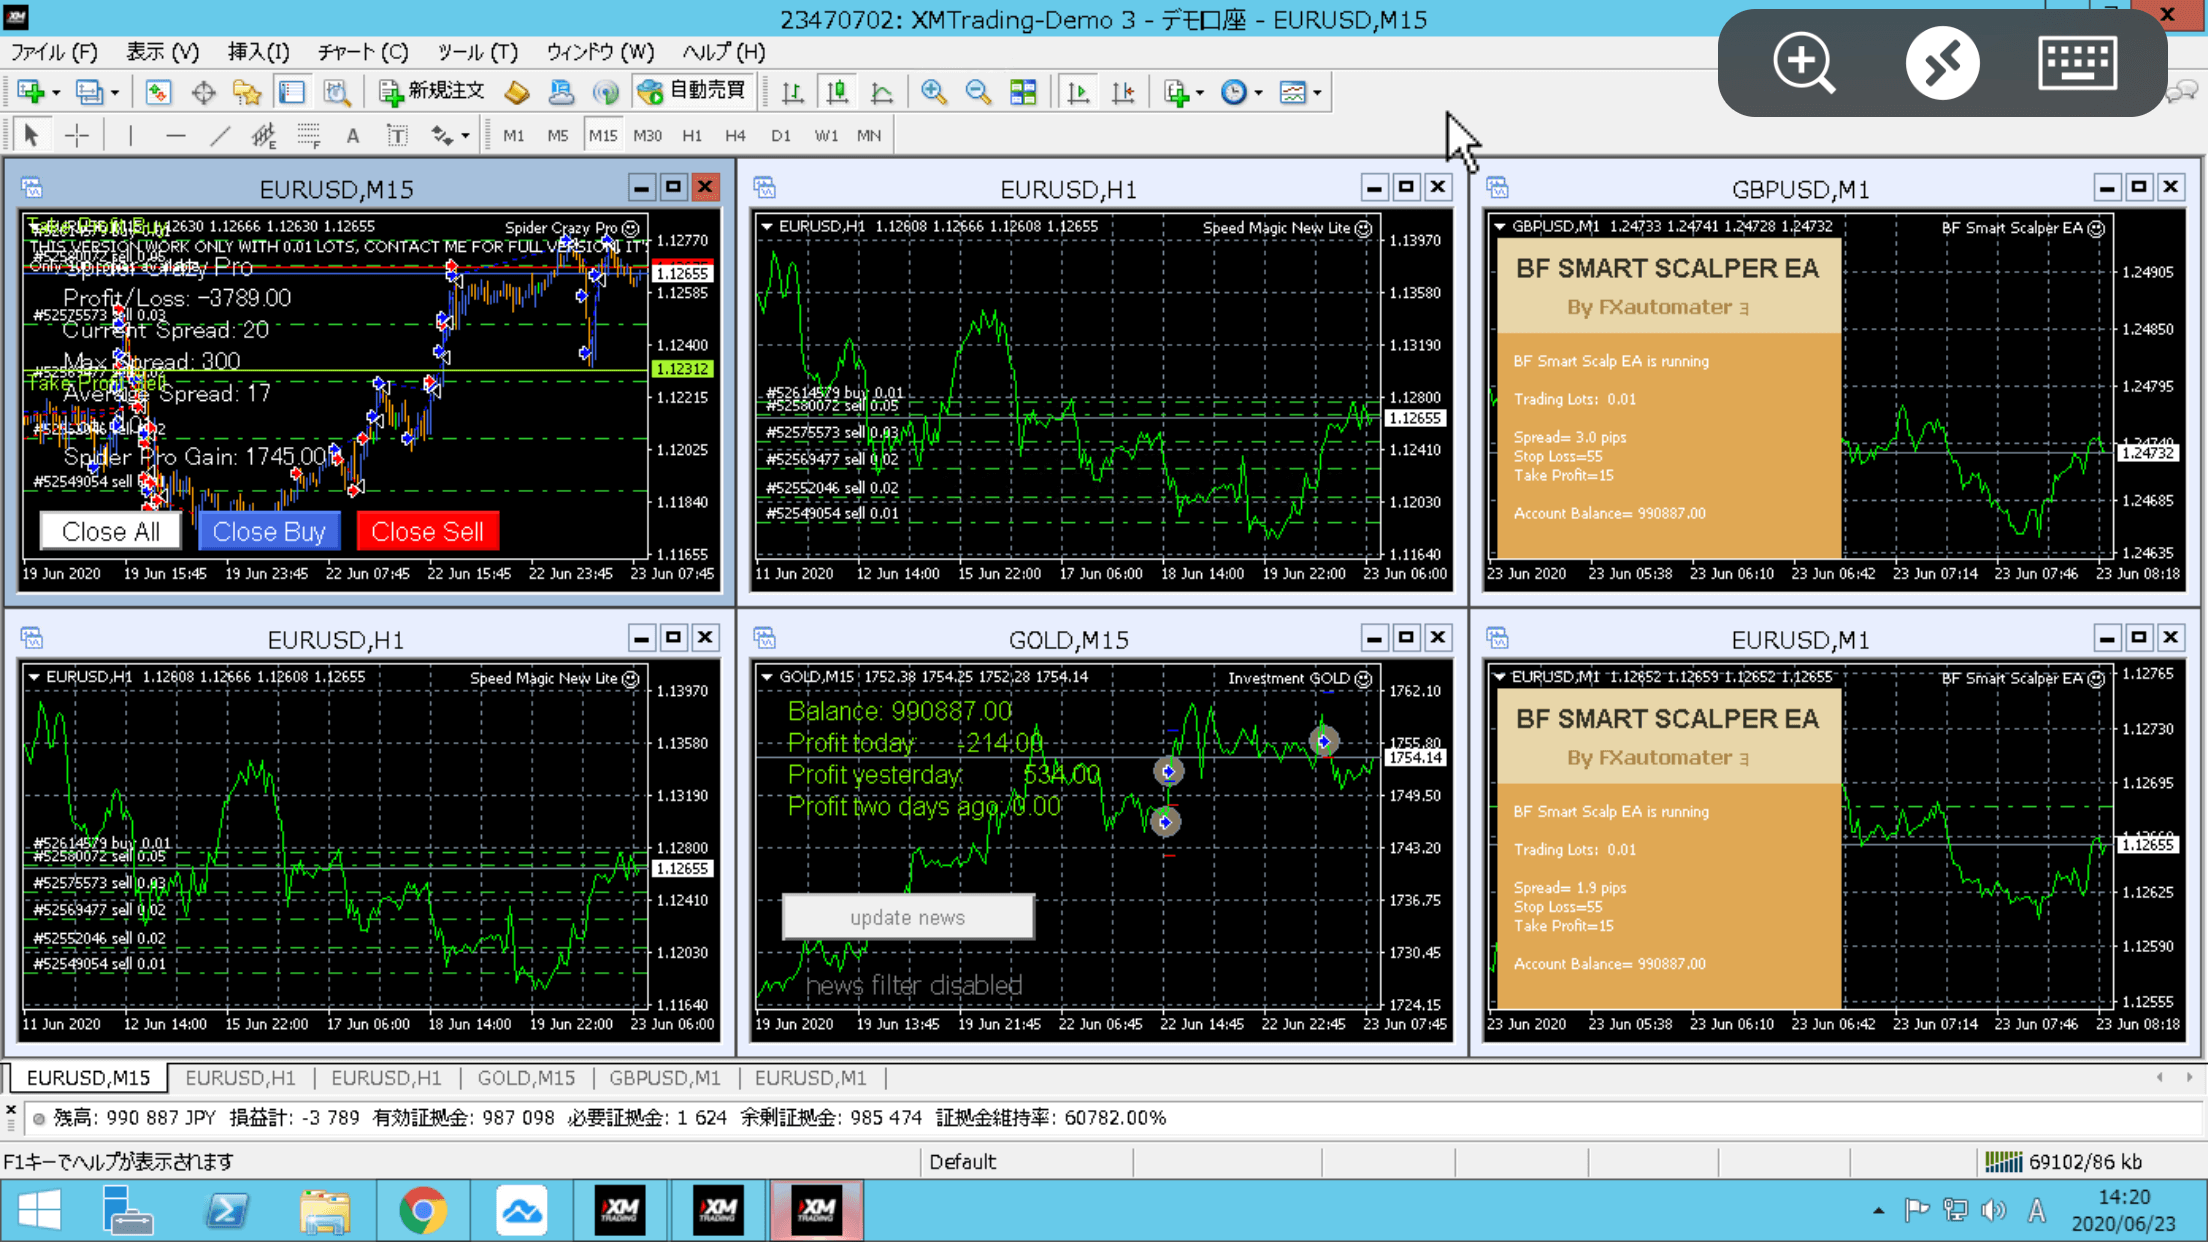
Task: Click the triangle beside GBPUSD,M1 chart header
Action: pos(1500,227)
